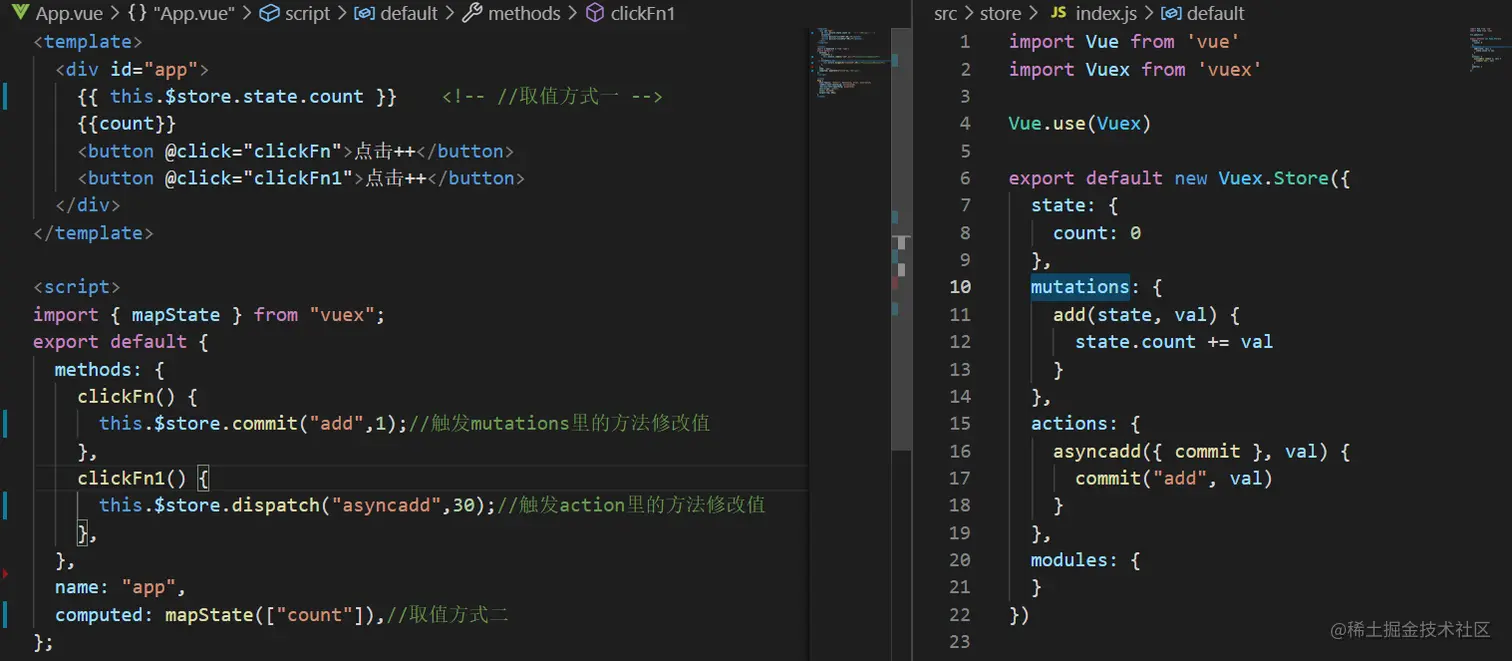
Task: Click line number 15 in index.js
Action: coord(959,423)
